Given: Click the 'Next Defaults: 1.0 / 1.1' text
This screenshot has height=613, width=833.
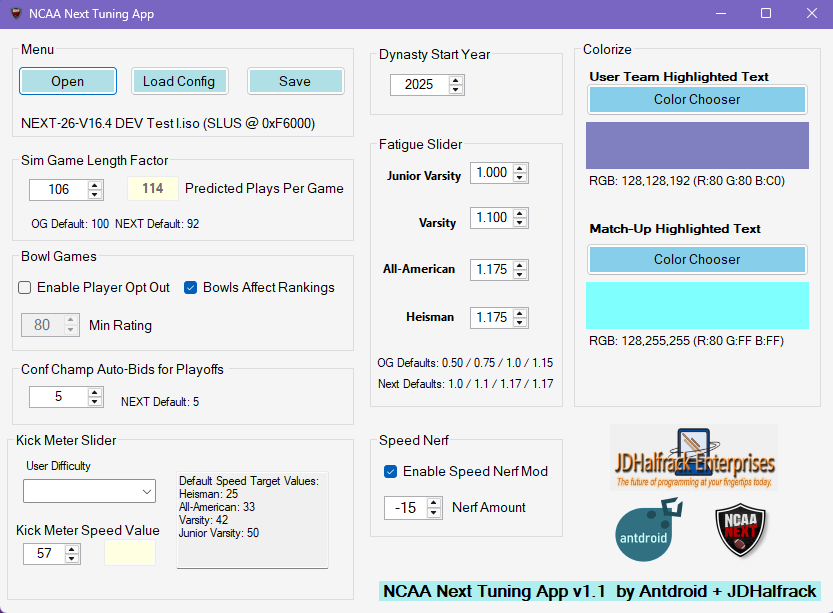Looking at the screenshot, I should 465,384.
